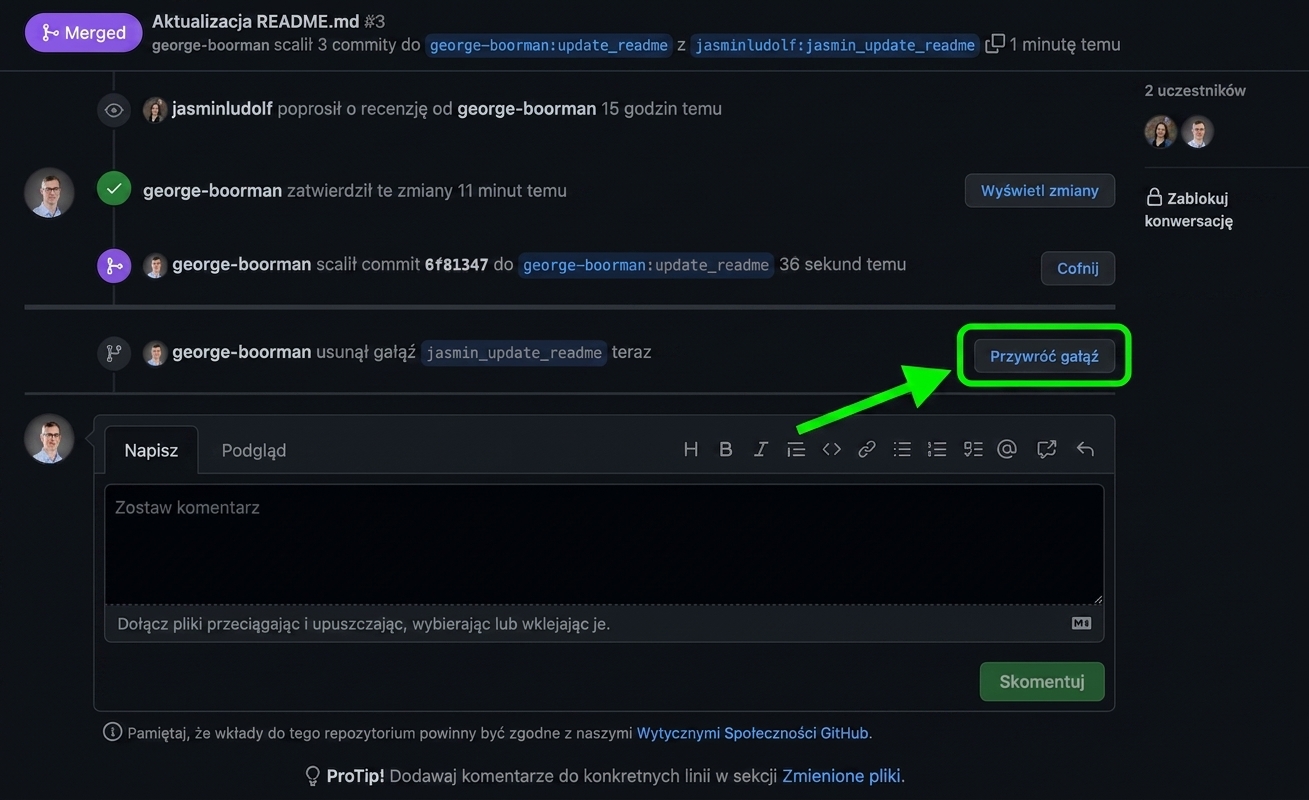Image resolution: width=1309 pixels, height=800 pixels.
Task: Click george-boorman avatar in 'scalił commit' row
Action: [155, 266]
